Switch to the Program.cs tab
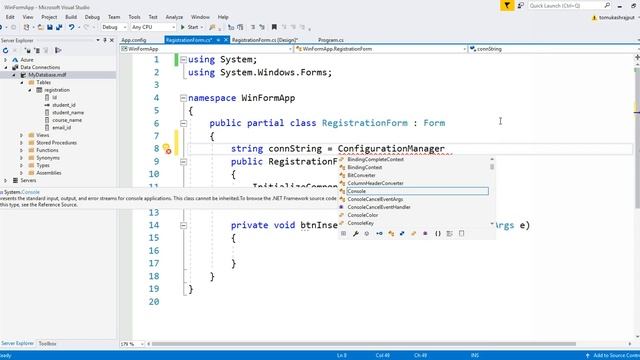640x360 pixels. 331,40
